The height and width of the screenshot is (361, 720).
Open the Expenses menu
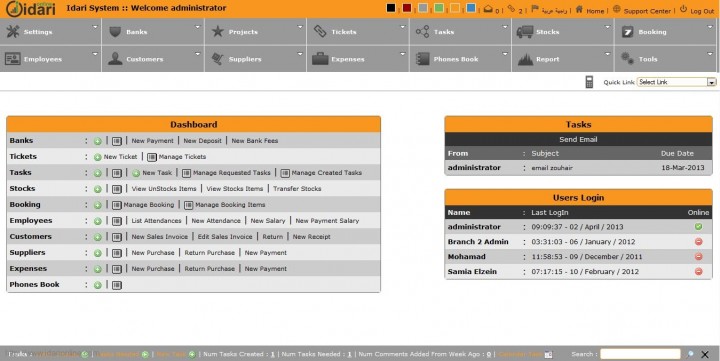(358, 59)
